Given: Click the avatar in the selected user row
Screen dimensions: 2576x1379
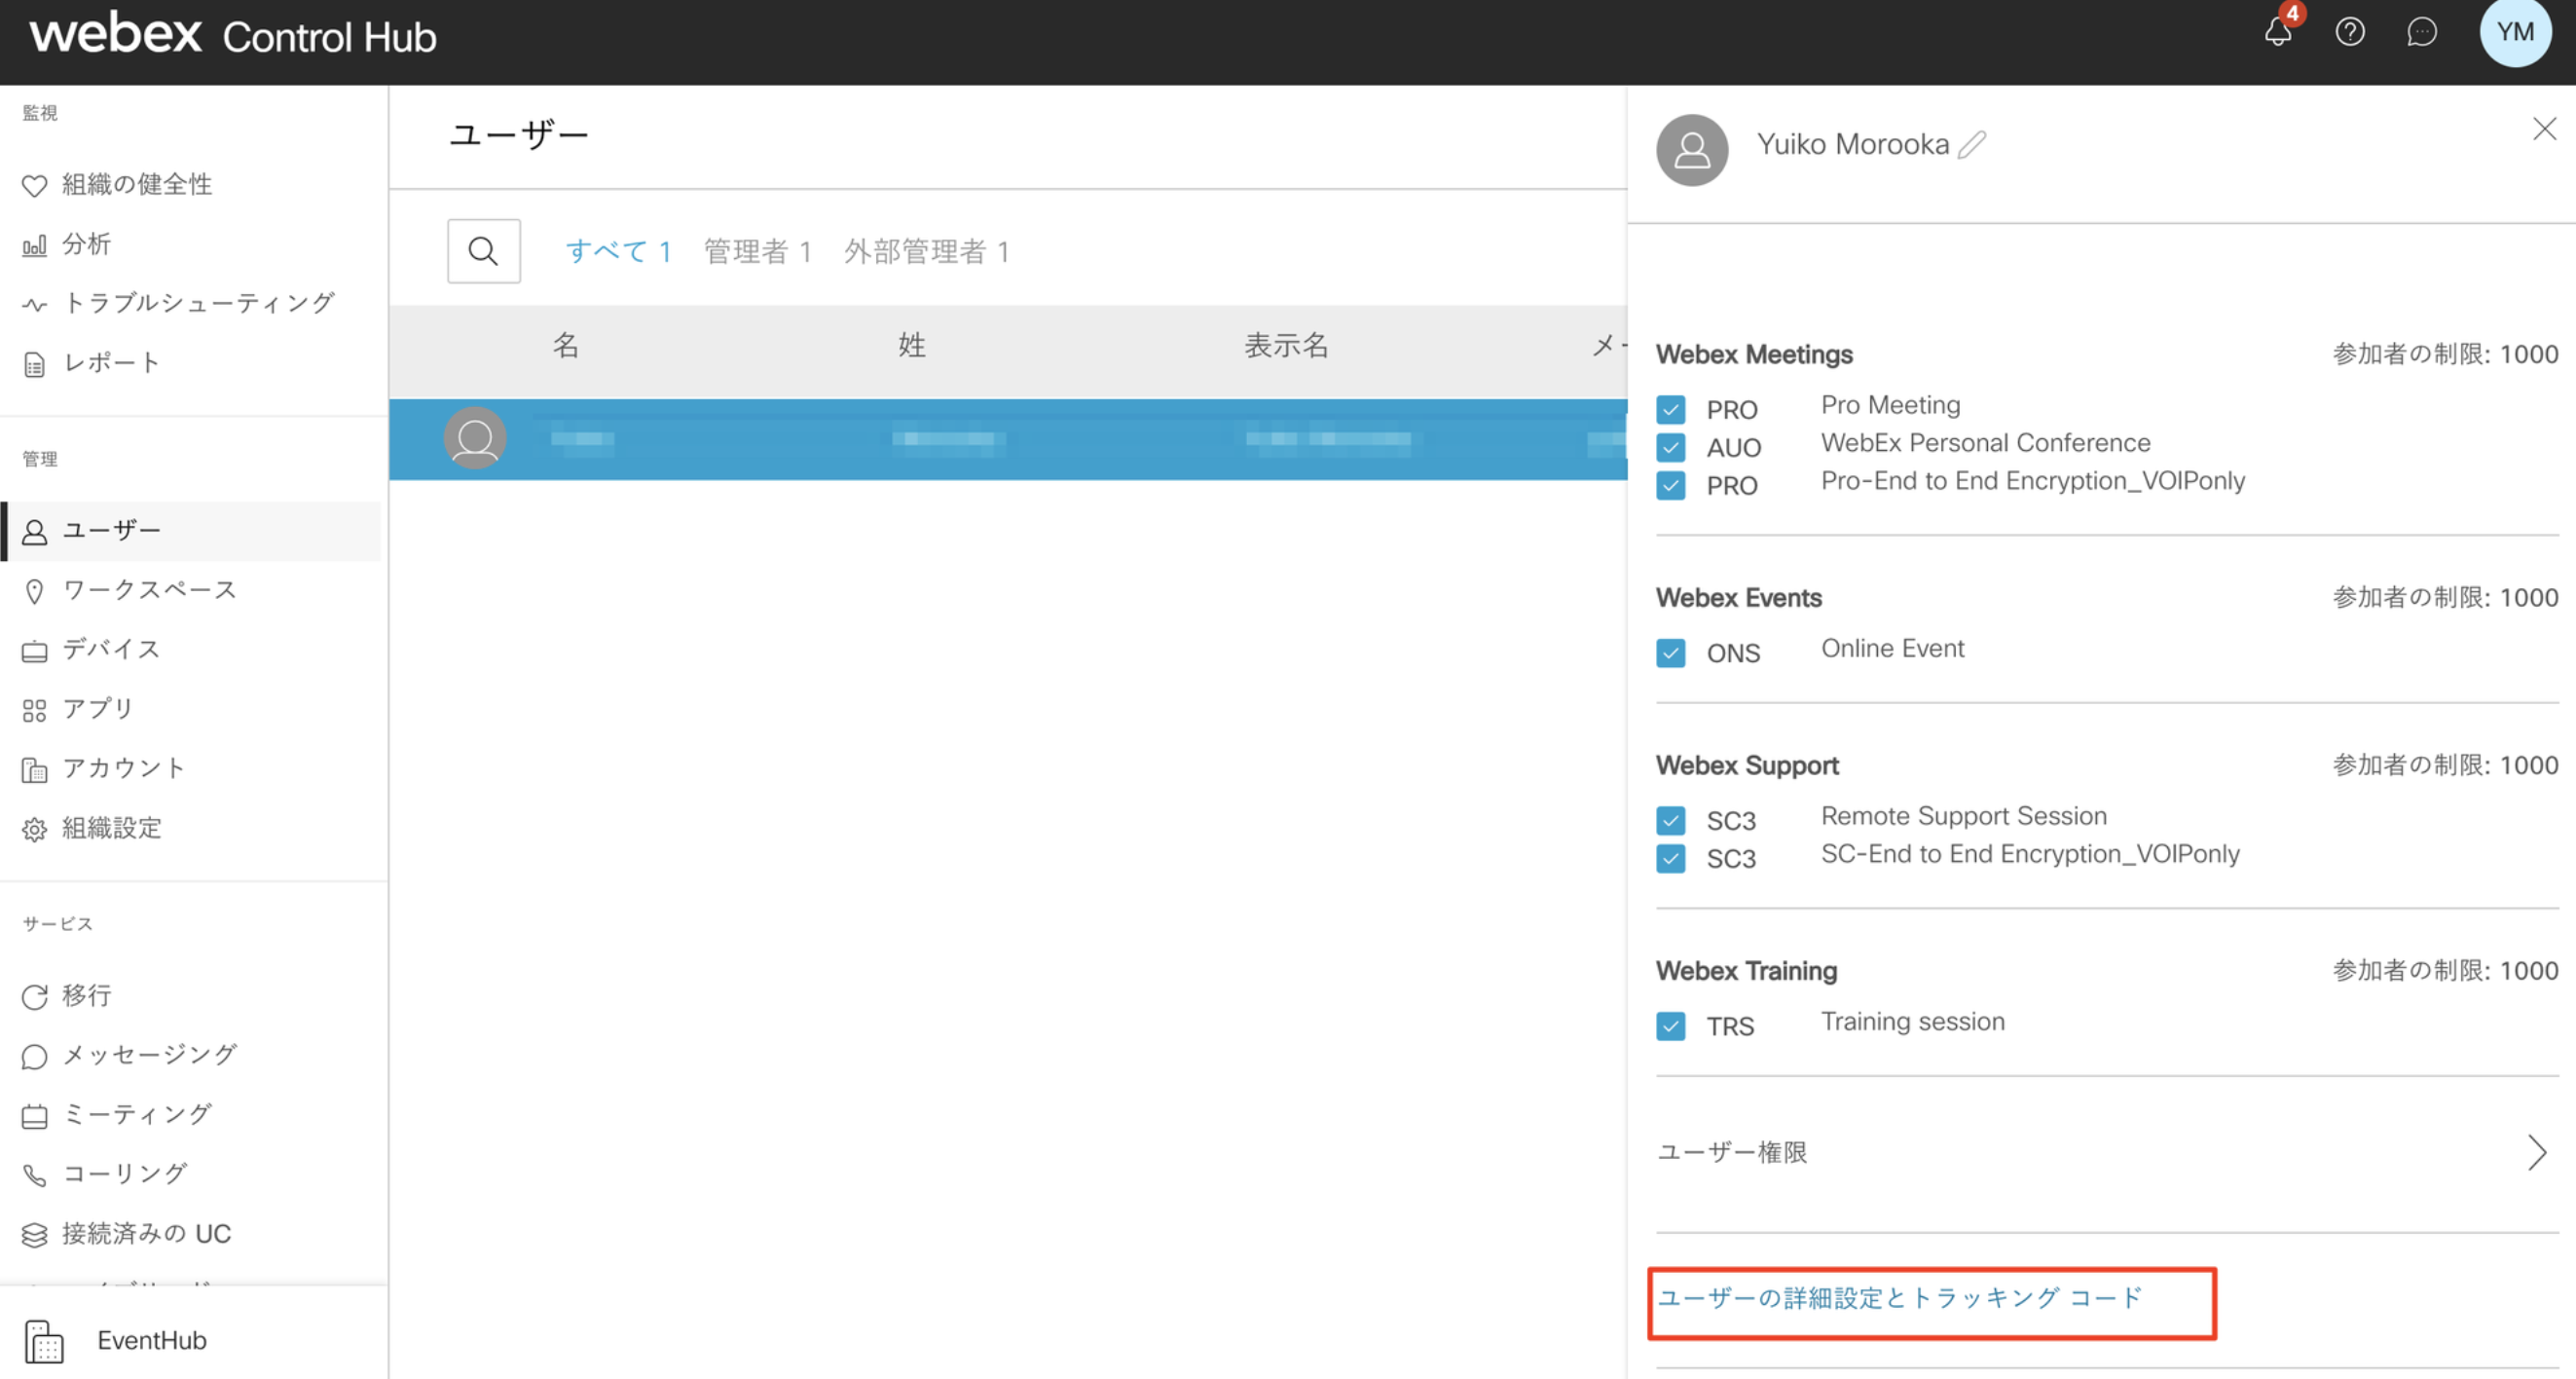Looking at the screenshot, I should 475,438.
